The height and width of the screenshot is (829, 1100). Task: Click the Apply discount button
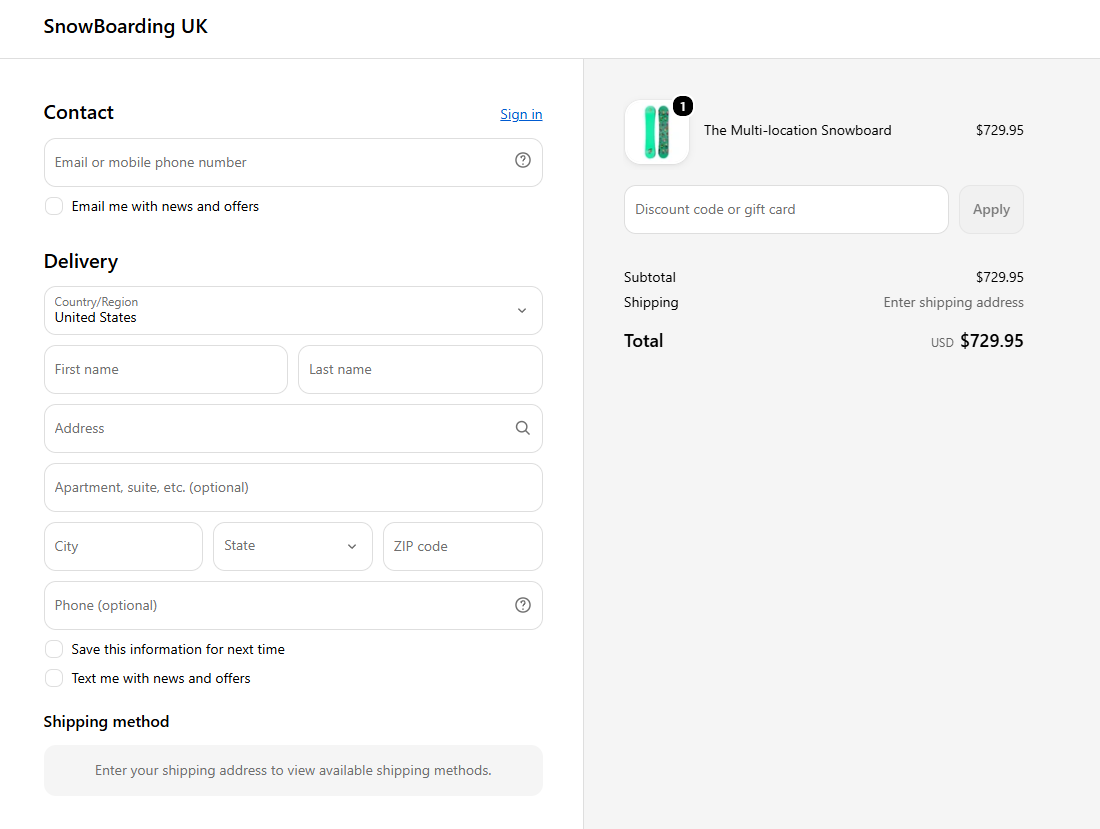pyautogui.click(x=991, y=210)
